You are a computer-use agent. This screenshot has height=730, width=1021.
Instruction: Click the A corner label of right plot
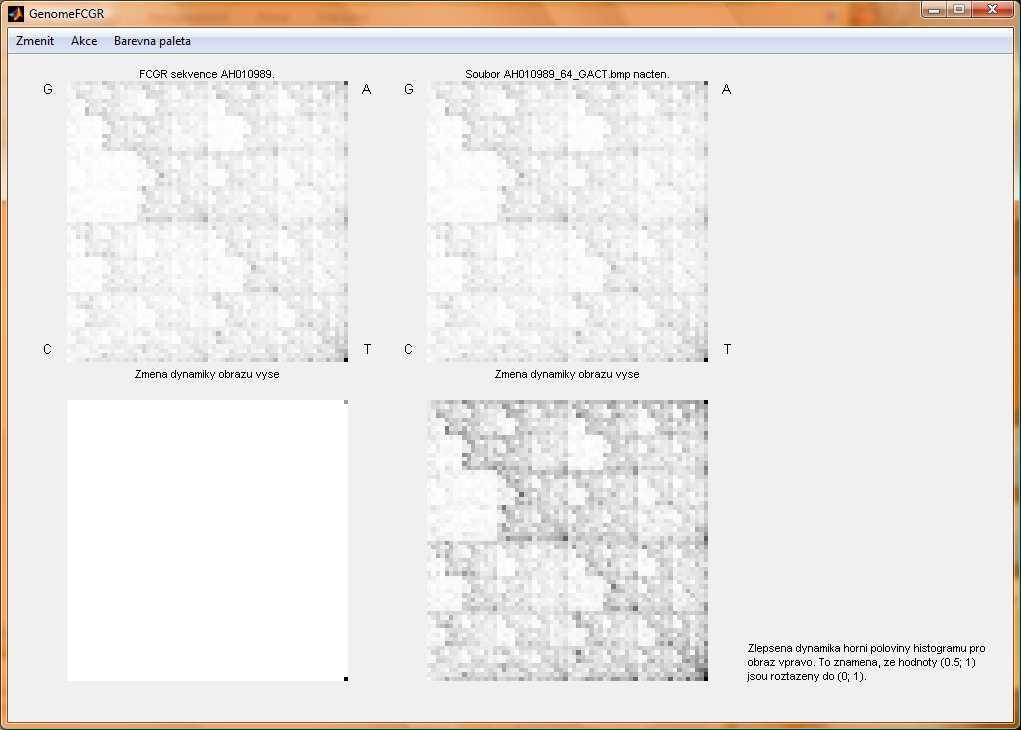coord(727,89)
